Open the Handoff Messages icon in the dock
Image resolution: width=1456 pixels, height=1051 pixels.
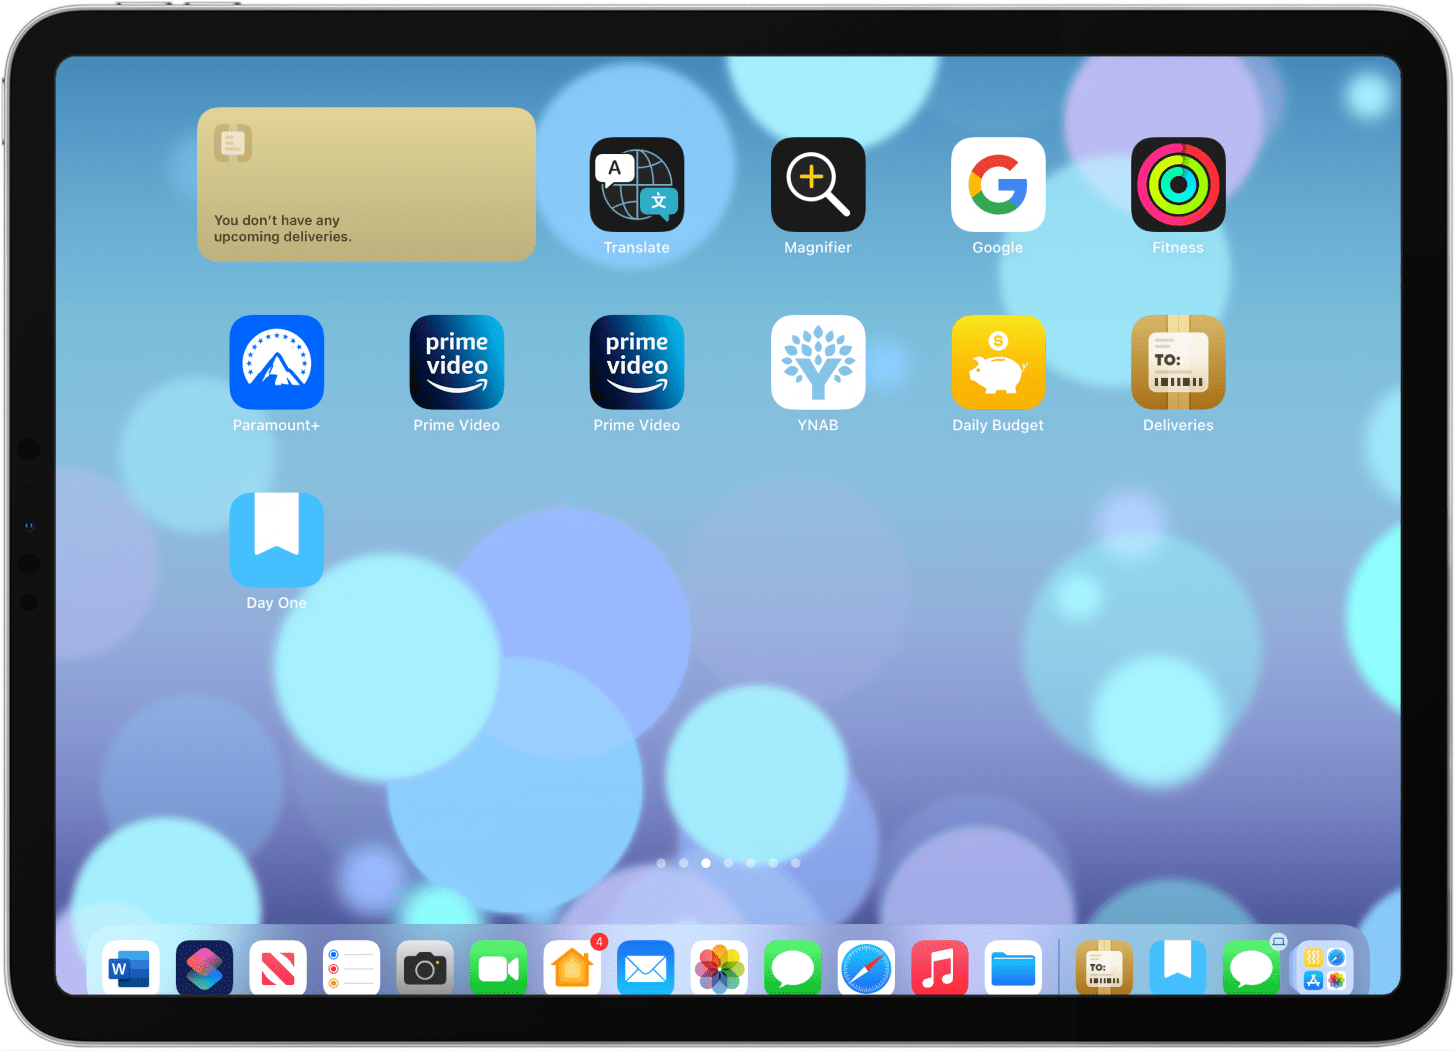[1251, 968]
